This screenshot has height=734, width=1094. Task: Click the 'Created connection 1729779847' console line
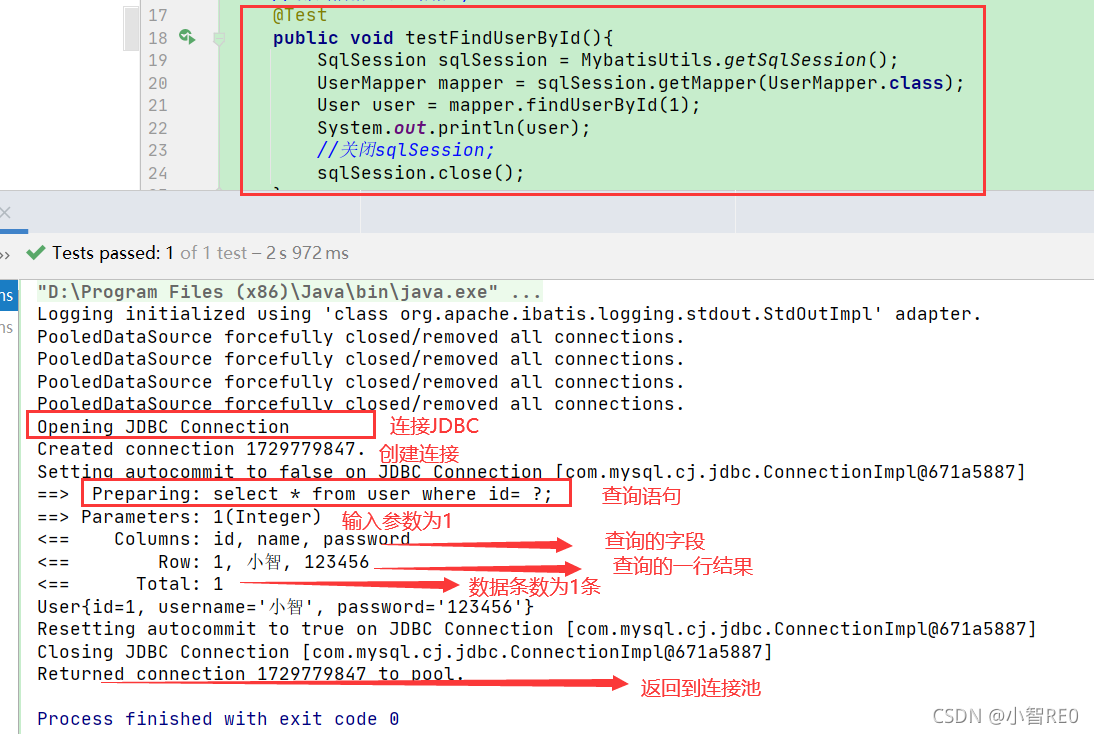tap(201, 449)
